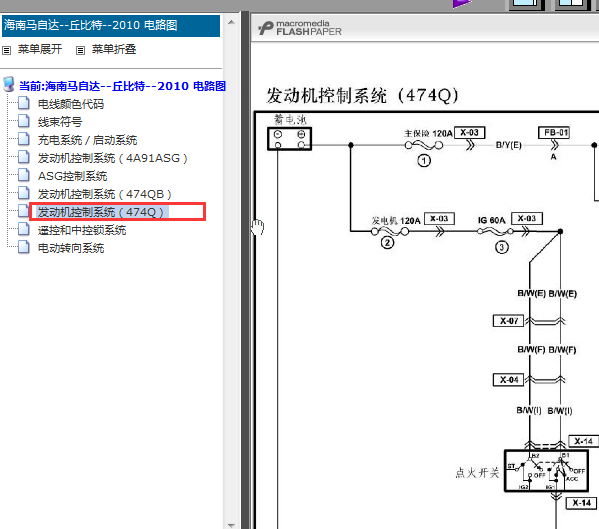Screen dimensions: 599x529
Task: Click the X-14 connector box above the ignition switch
Action: click(583, 441)
